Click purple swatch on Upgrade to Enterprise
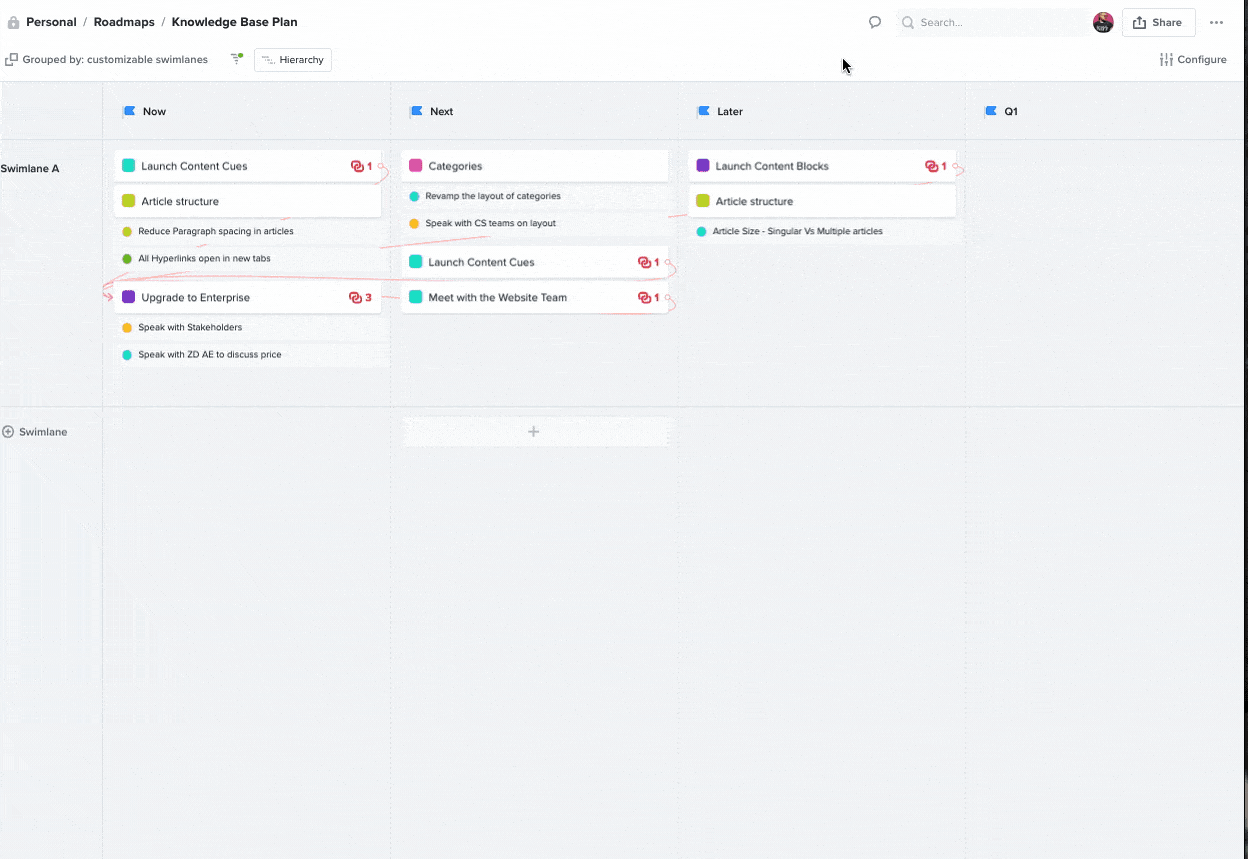1248x859 pixels. coord(129,297)
